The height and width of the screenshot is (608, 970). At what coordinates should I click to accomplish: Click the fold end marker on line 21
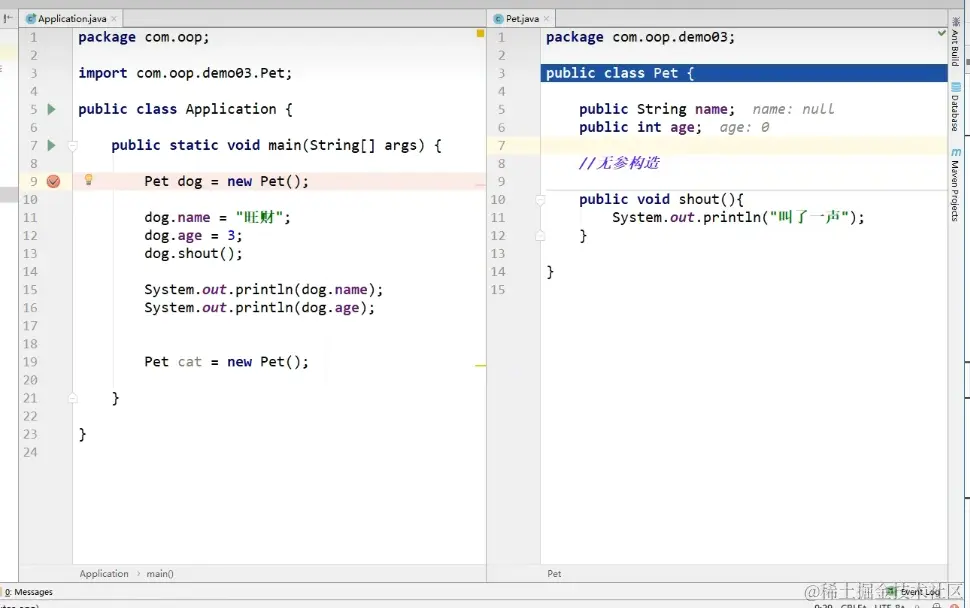(x=72, y=398)
